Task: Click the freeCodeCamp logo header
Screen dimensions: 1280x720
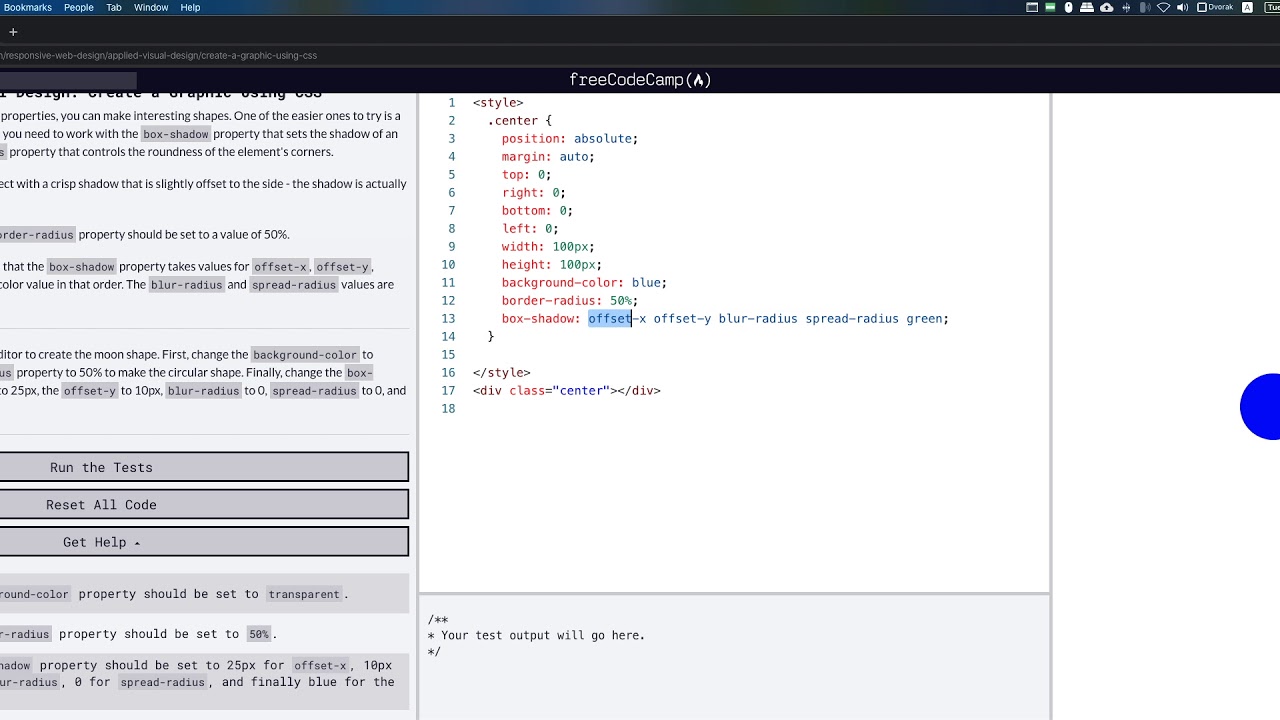Action: [640, 80]
